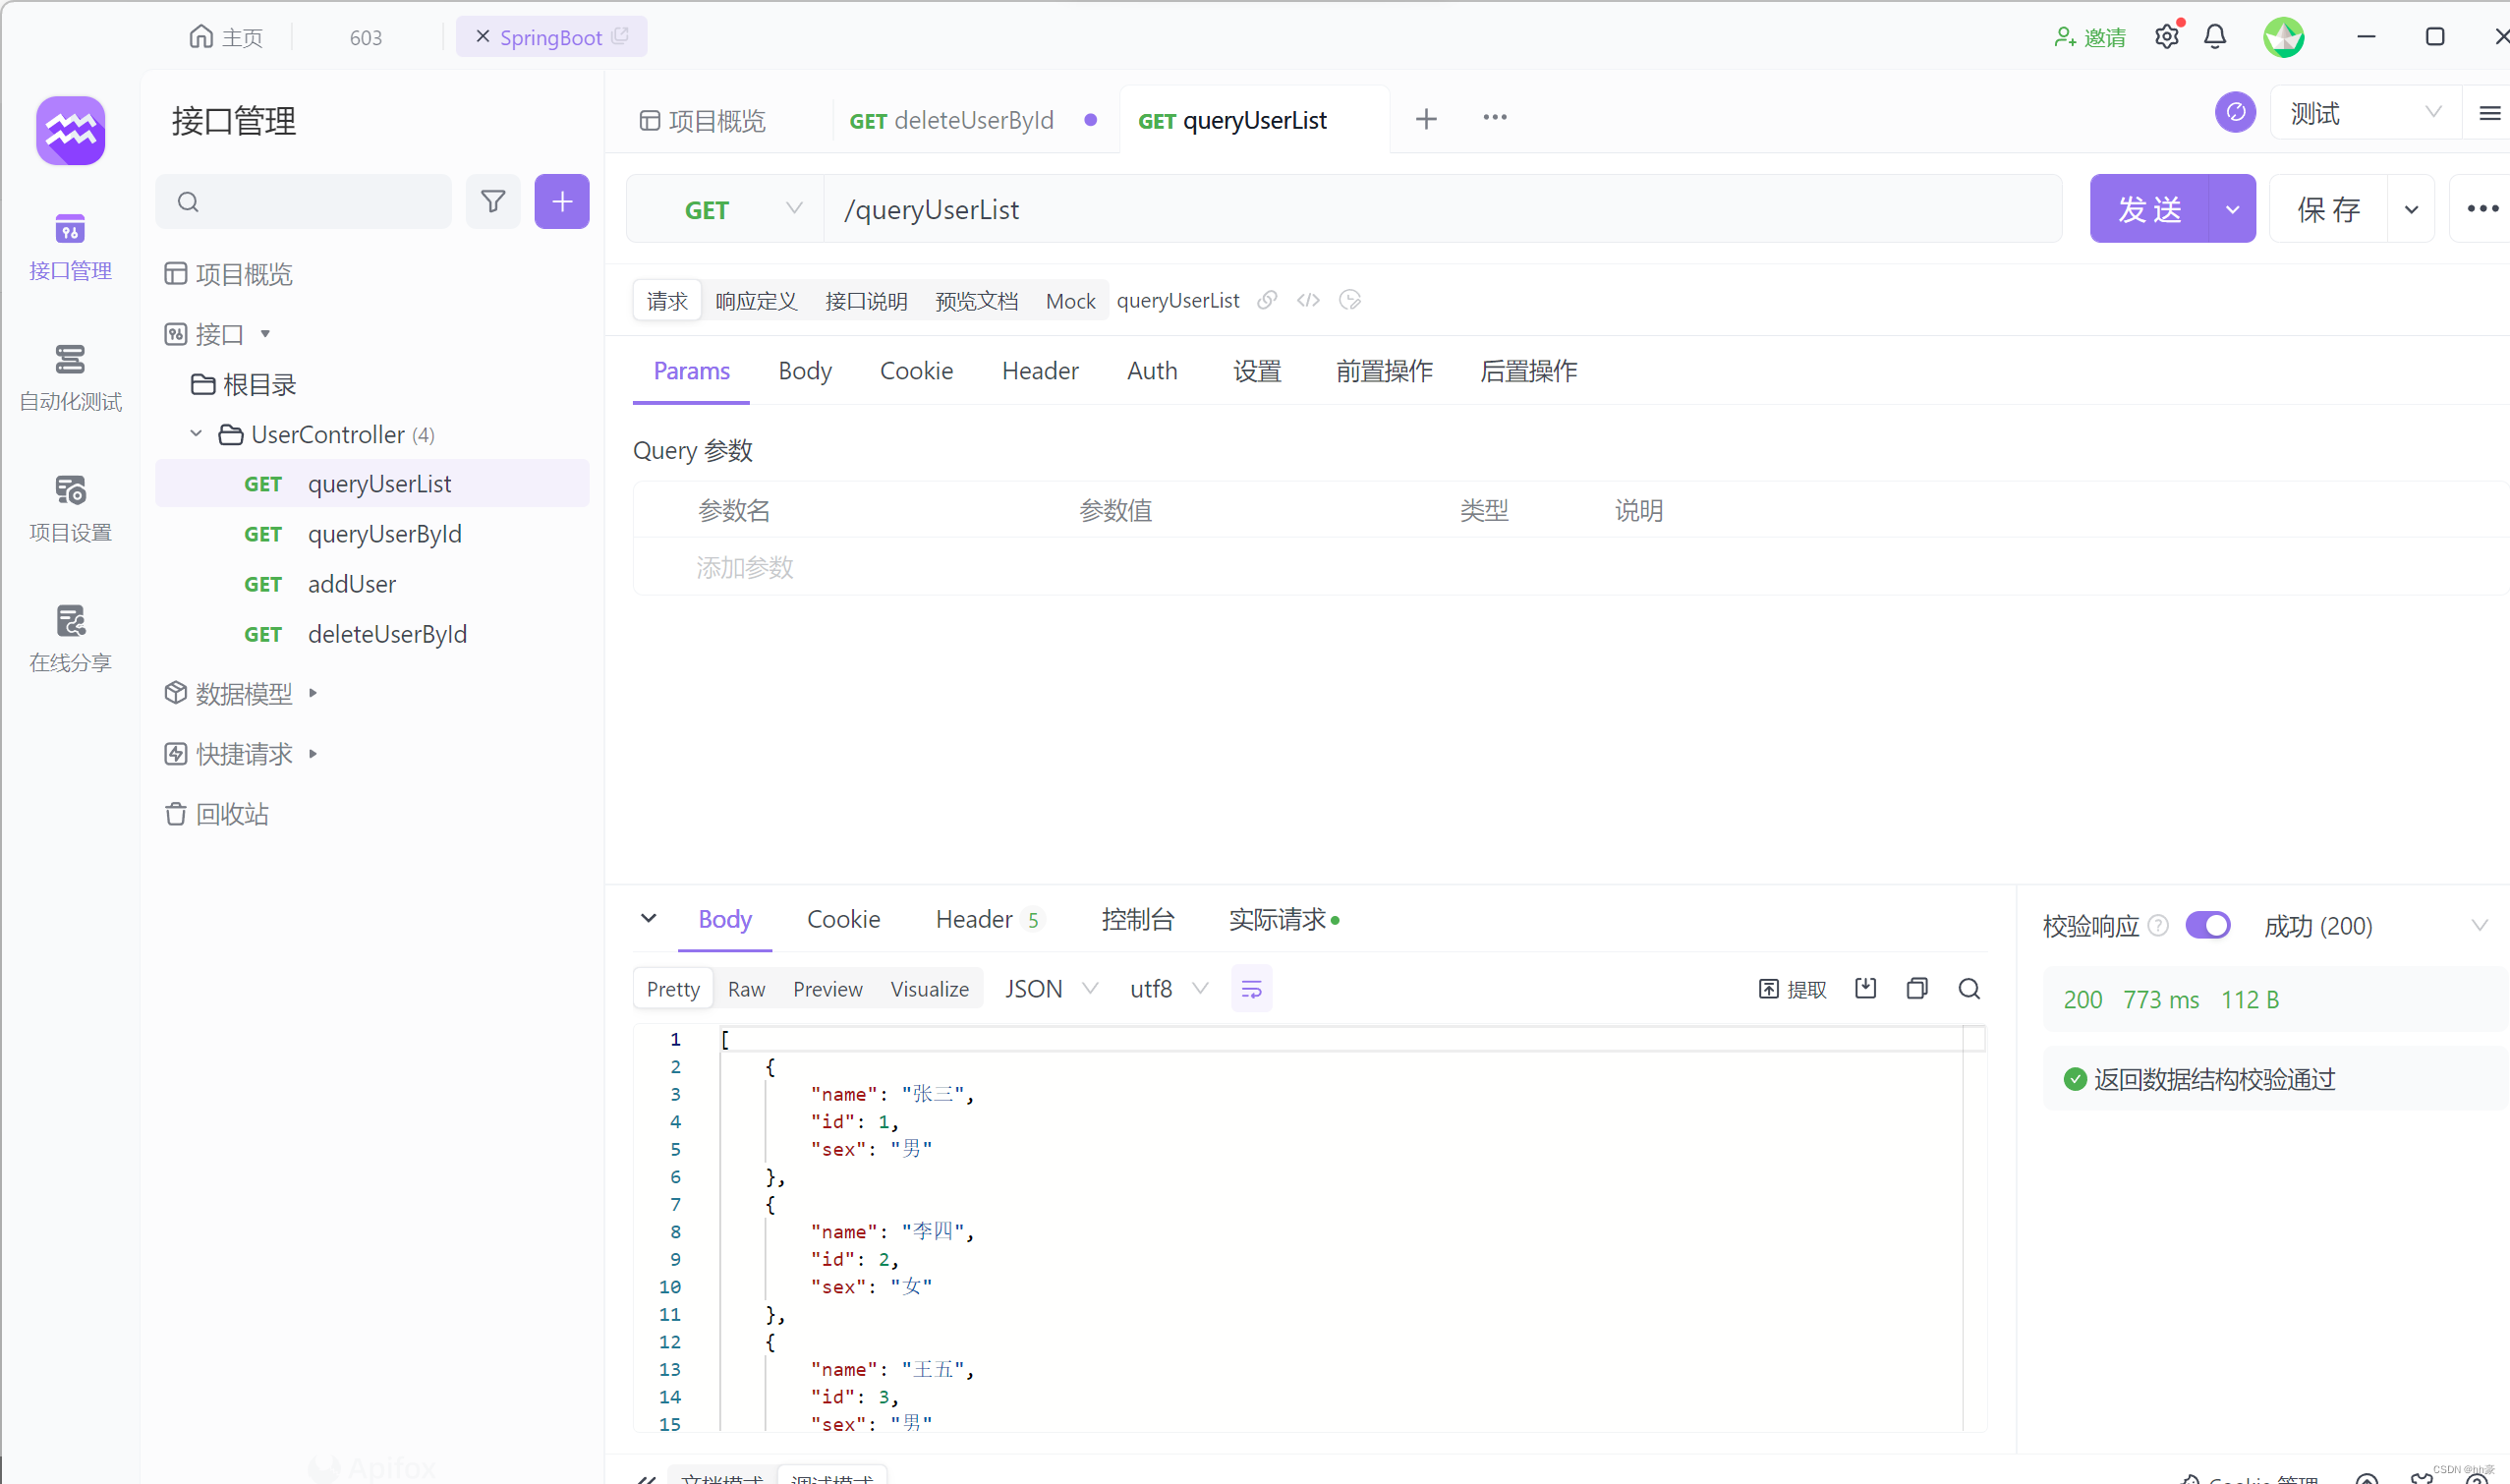Switch to the Body request tab
Viewport: 2510px width, 1484px height.
[x=805, y=371]
